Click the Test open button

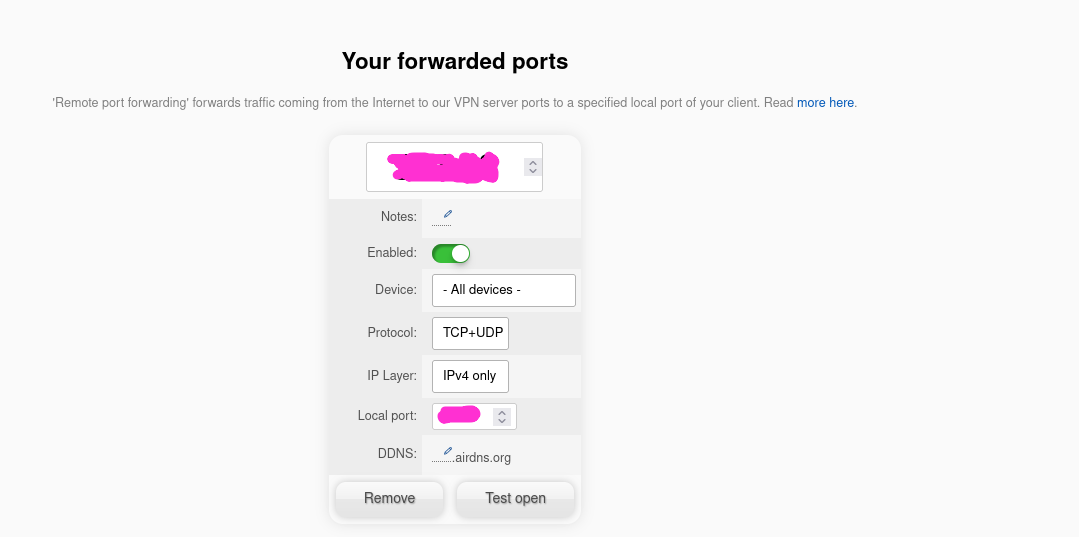pos(515,498)
